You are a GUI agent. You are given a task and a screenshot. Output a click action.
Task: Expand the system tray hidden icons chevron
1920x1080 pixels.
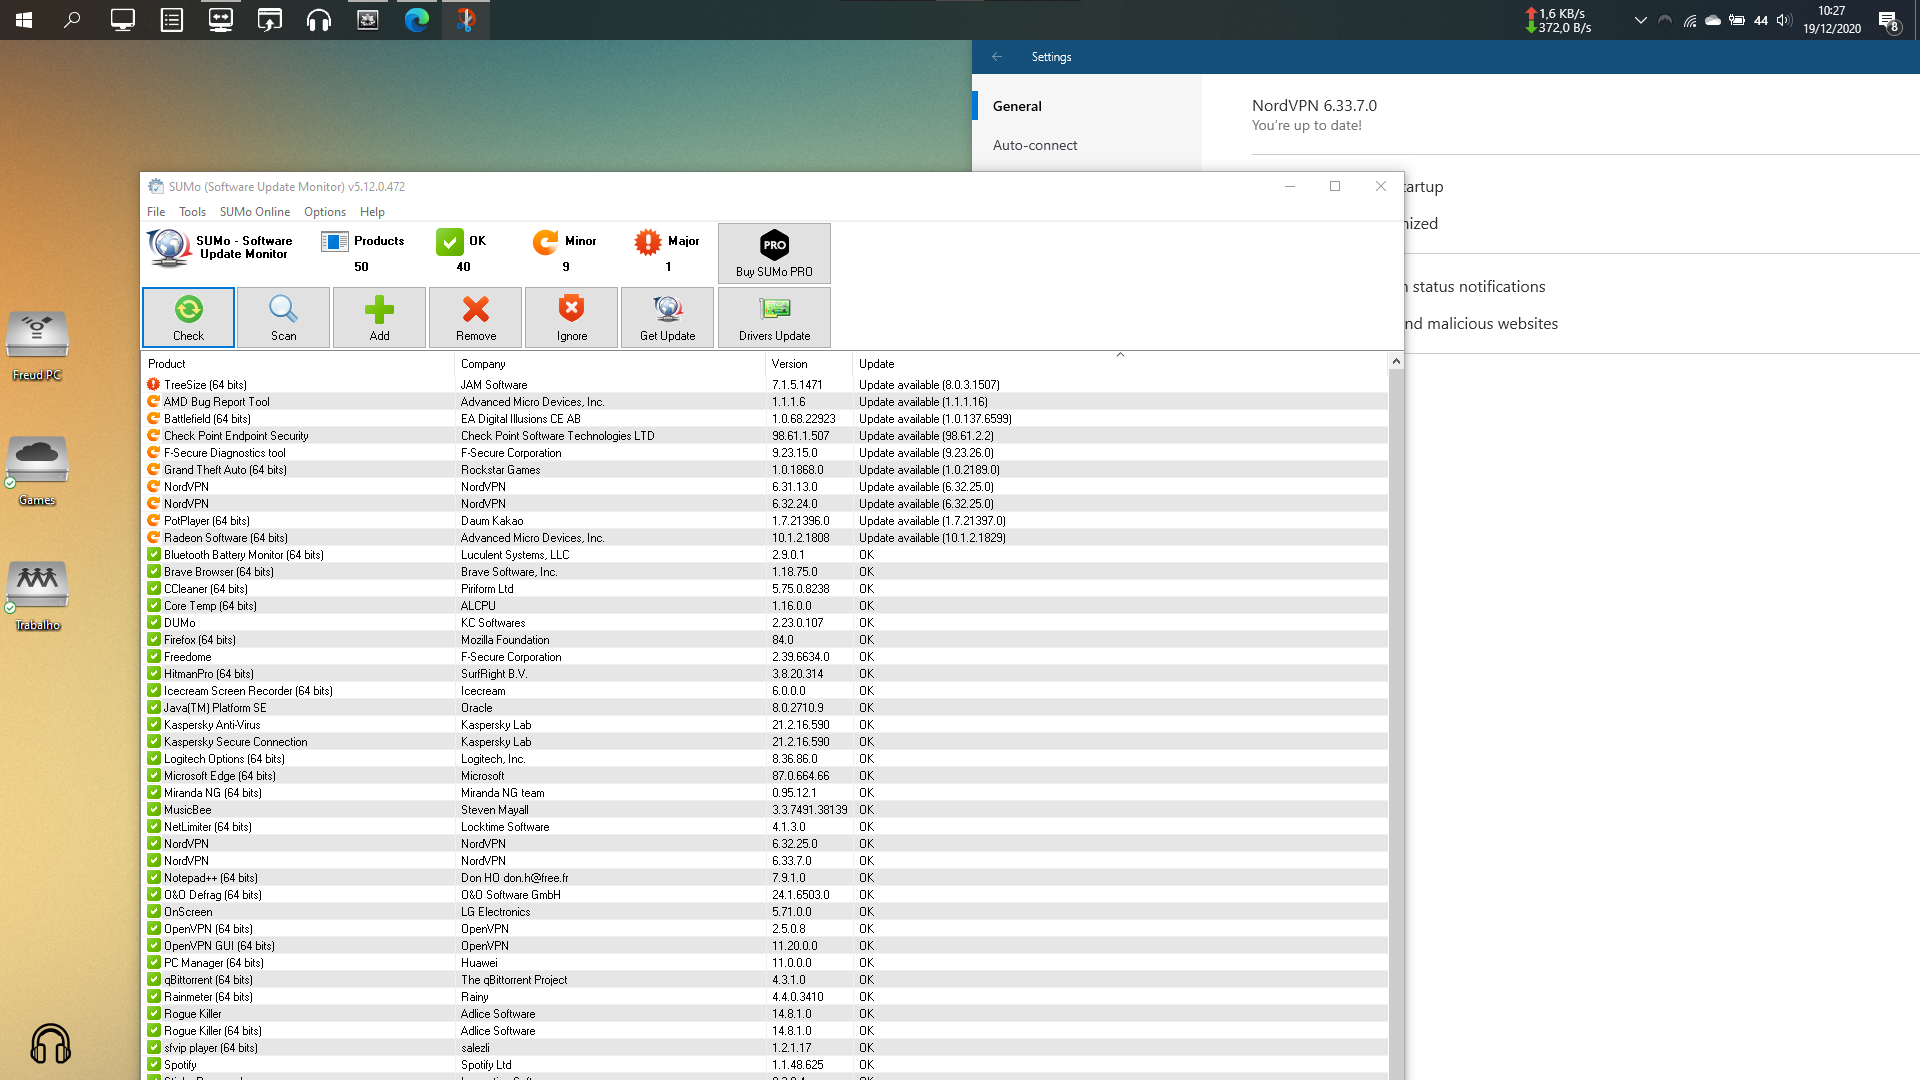[1640, 20]
